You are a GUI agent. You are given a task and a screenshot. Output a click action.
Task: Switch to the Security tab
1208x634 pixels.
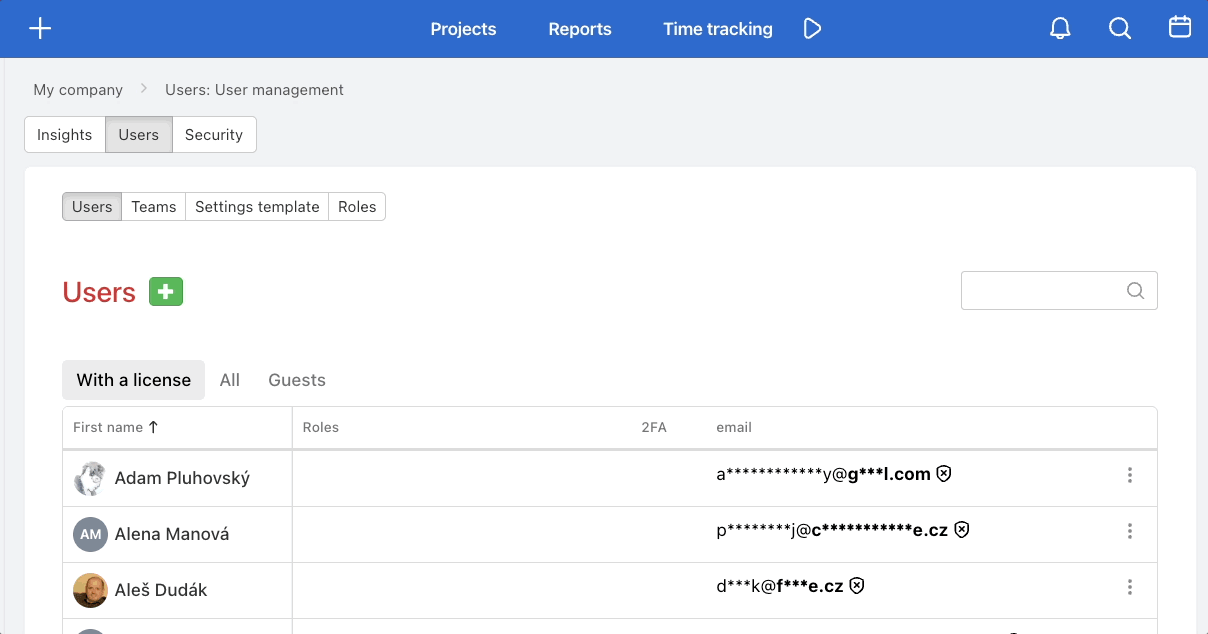point(214,135)
